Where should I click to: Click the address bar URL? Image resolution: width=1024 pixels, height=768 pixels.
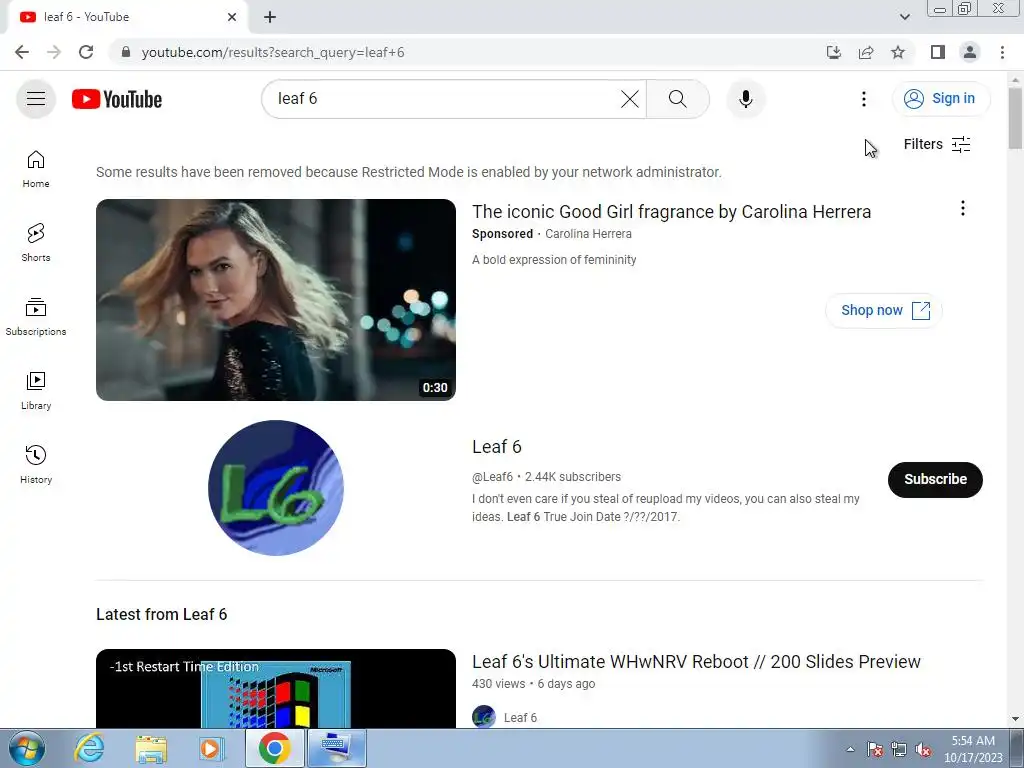(x=273, y=52)
